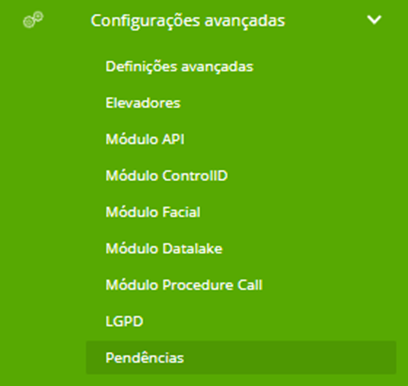This screenshot has width=408, height=386.
Task: Open Módulo Procedure Call
Action: click(184, 285)
